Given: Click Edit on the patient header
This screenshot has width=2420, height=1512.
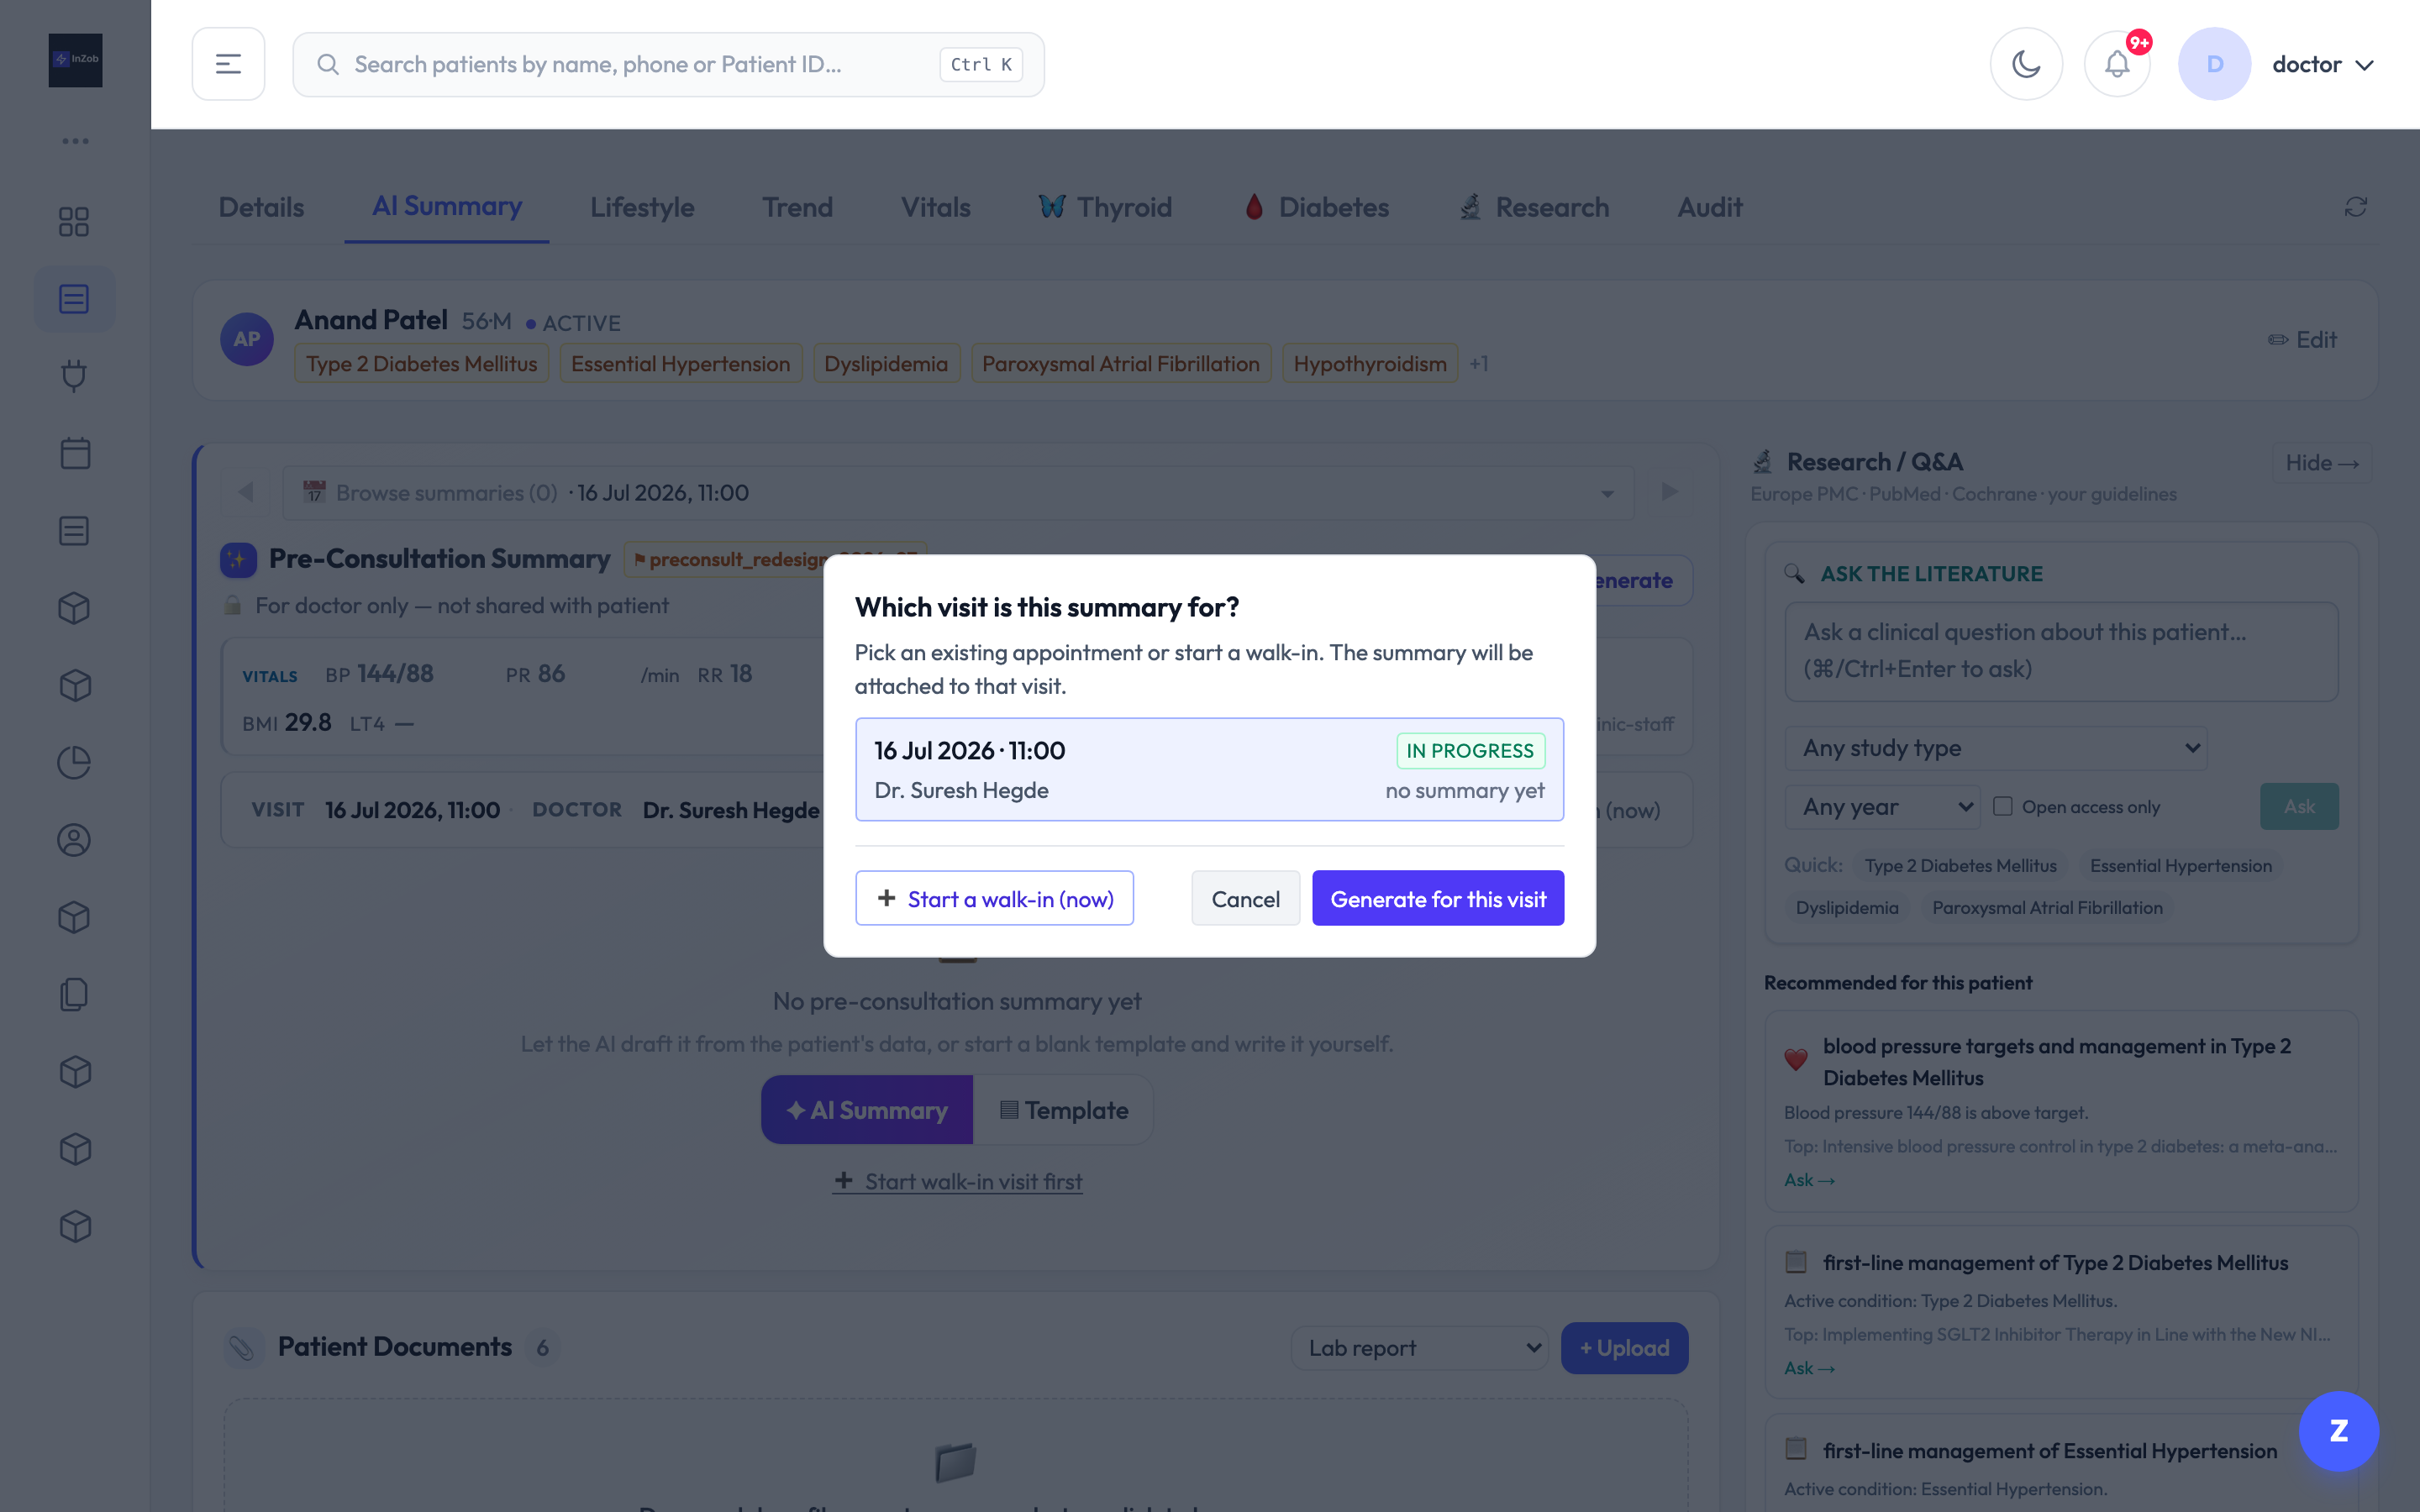Looking at the screenshot, I should [x=2302, y=339].
